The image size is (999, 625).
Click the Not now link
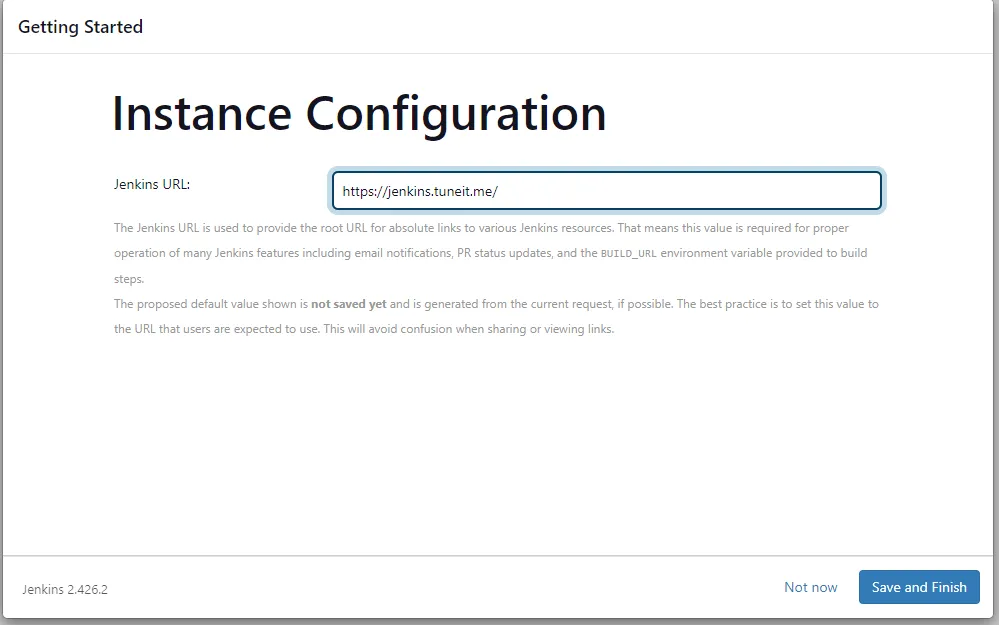[x=810, y=587]
